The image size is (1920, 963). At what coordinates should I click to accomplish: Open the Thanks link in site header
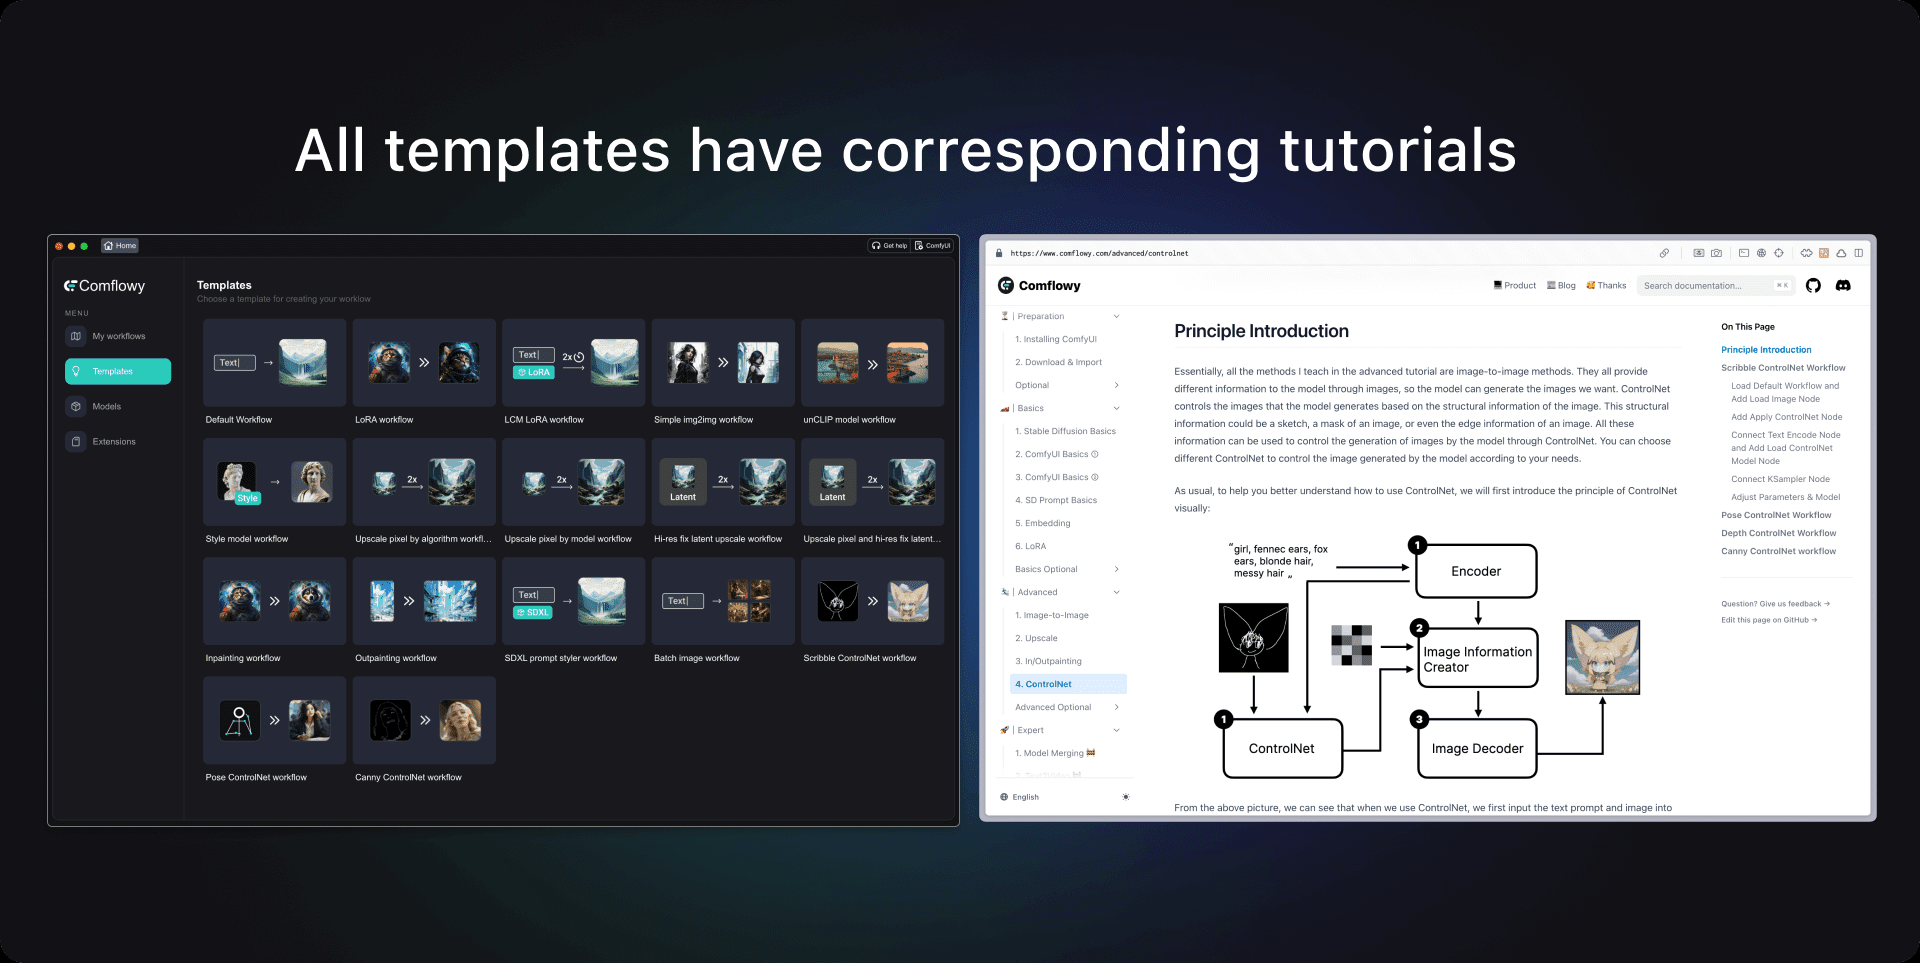coord(1606,286)
